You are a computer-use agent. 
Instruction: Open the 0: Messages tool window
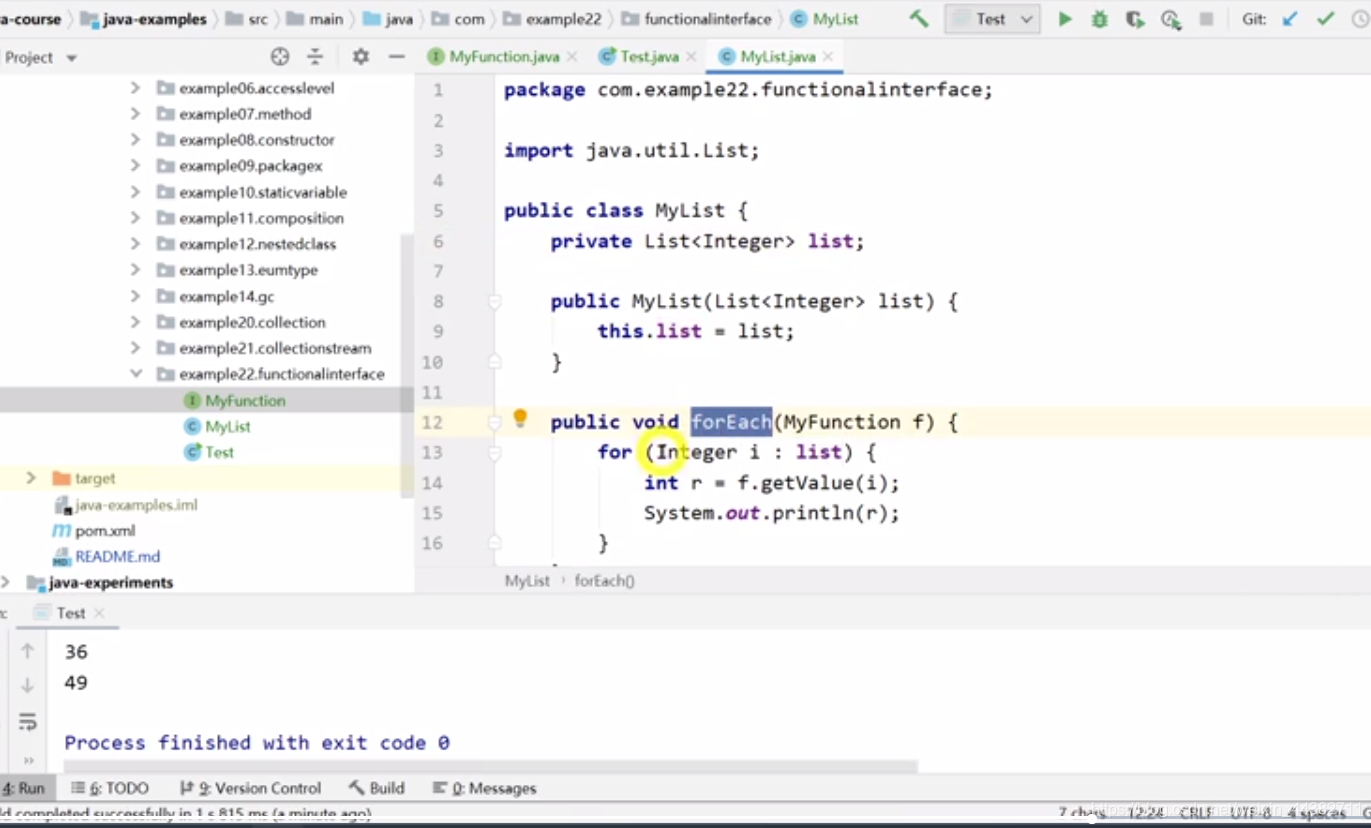tap(485, 788)
